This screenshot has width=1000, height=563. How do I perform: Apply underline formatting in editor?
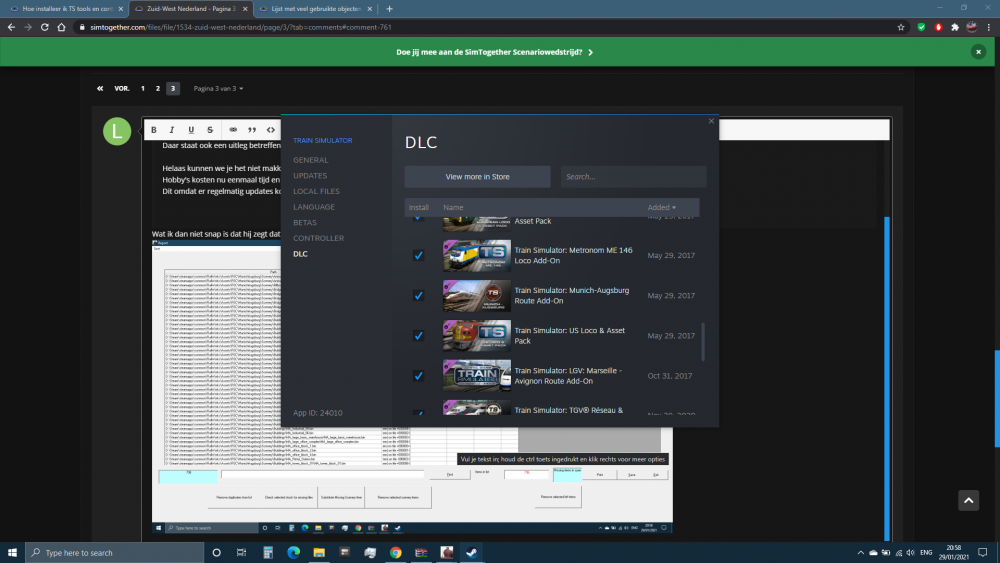tap(191, 130)
